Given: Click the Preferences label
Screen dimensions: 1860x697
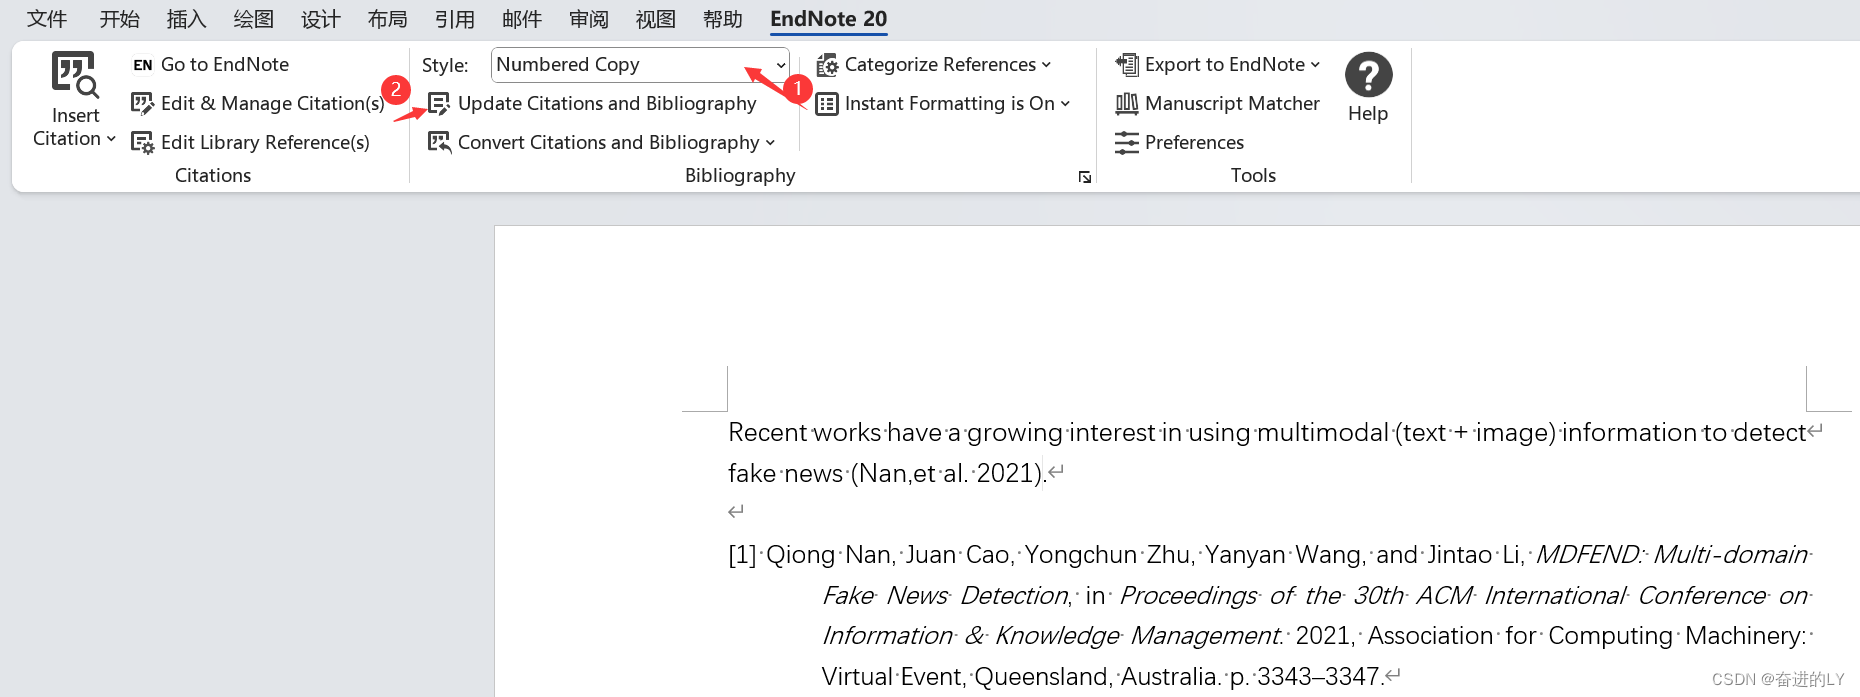Looking at the screenshot, I should pos(1194,143).
